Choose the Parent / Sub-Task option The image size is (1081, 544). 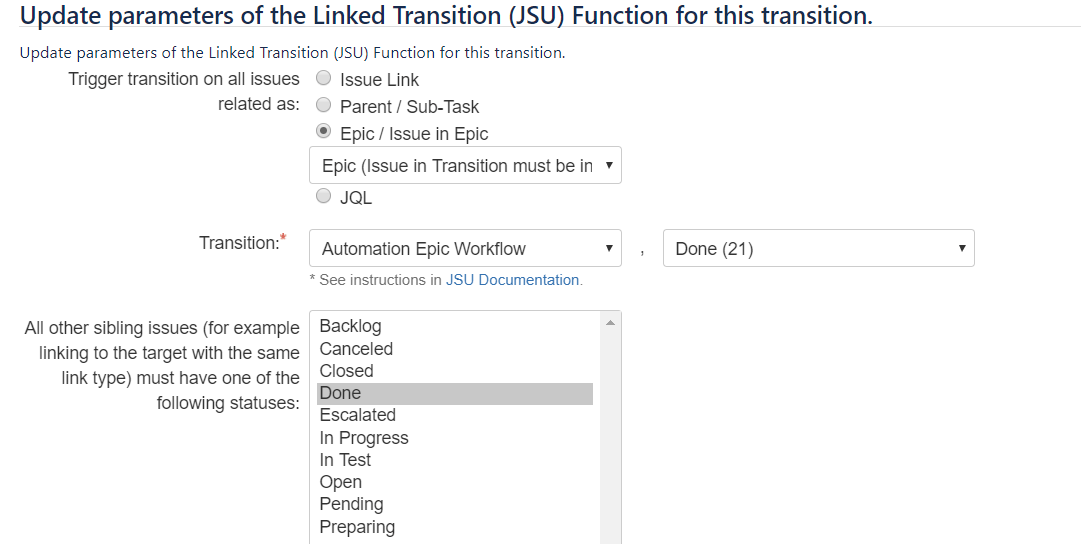click(x=323, y=105)
